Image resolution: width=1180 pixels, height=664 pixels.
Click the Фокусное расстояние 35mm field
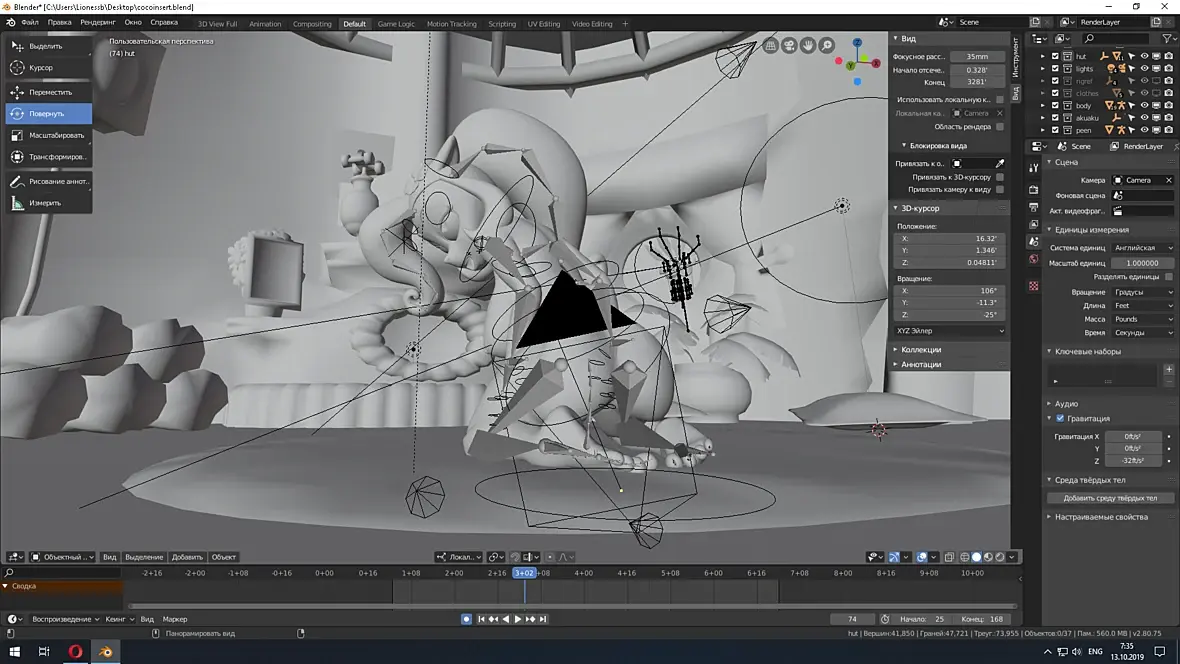977,57
